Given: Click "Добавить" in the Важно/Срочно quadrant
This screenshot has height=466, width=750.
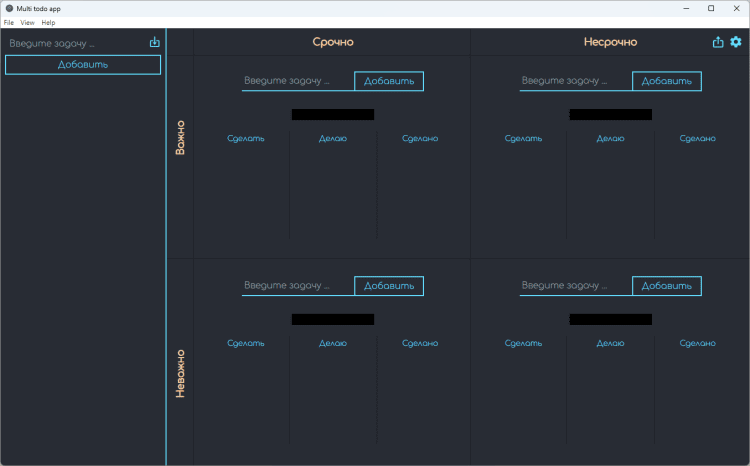Looking at the screenshot, I should coord(389,81).
